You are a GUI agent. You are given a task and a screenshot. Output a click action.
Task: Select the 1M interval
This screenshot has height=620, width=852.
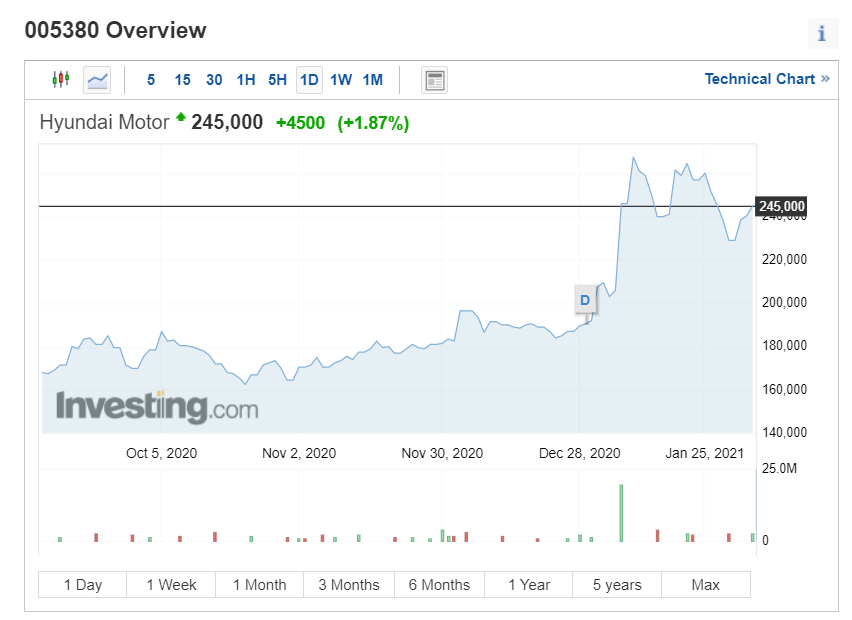(373, 80)
